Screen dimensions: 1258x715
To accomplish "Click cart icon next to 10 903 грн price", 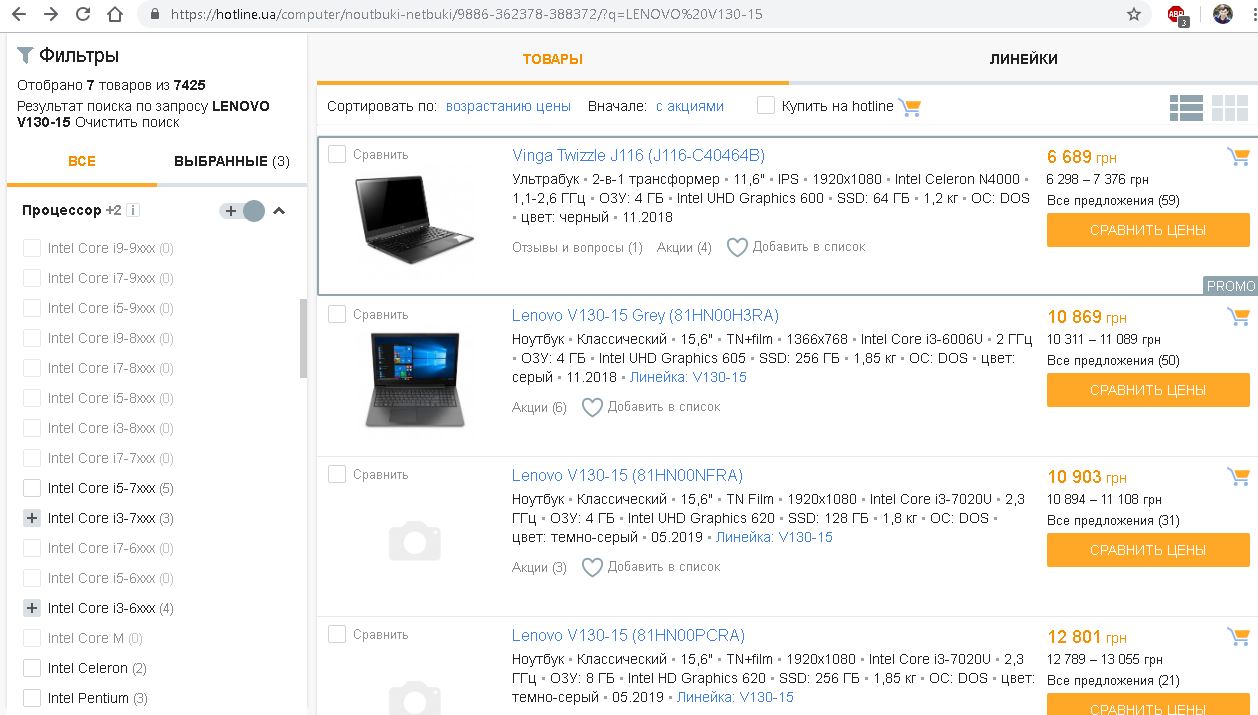I will [1238, 477].
